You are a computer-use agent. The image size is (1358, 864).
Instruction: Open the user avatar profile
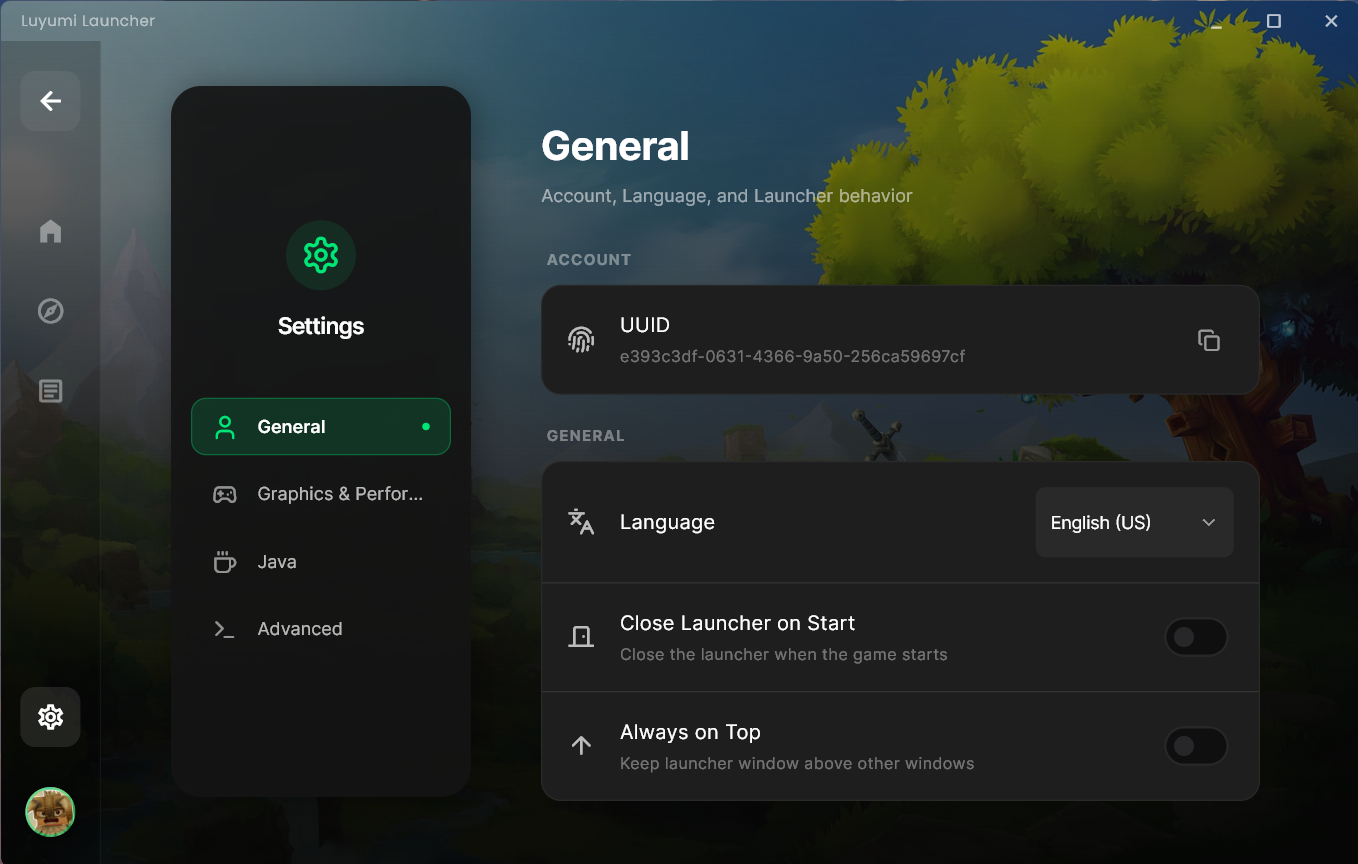click(50, 812)
